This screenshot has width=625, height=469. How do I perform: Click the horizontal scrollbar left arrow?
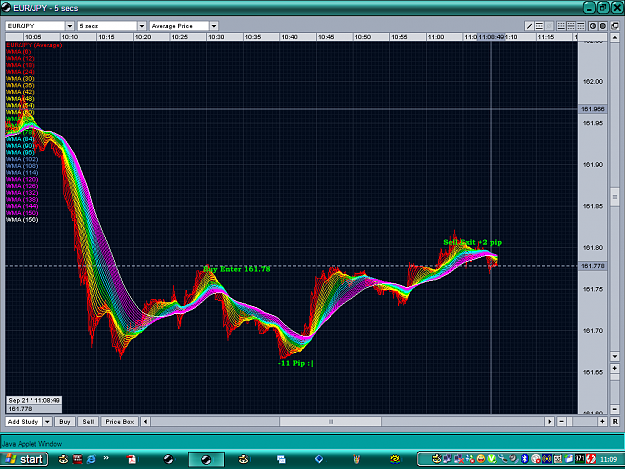click(x=145, y=422)
